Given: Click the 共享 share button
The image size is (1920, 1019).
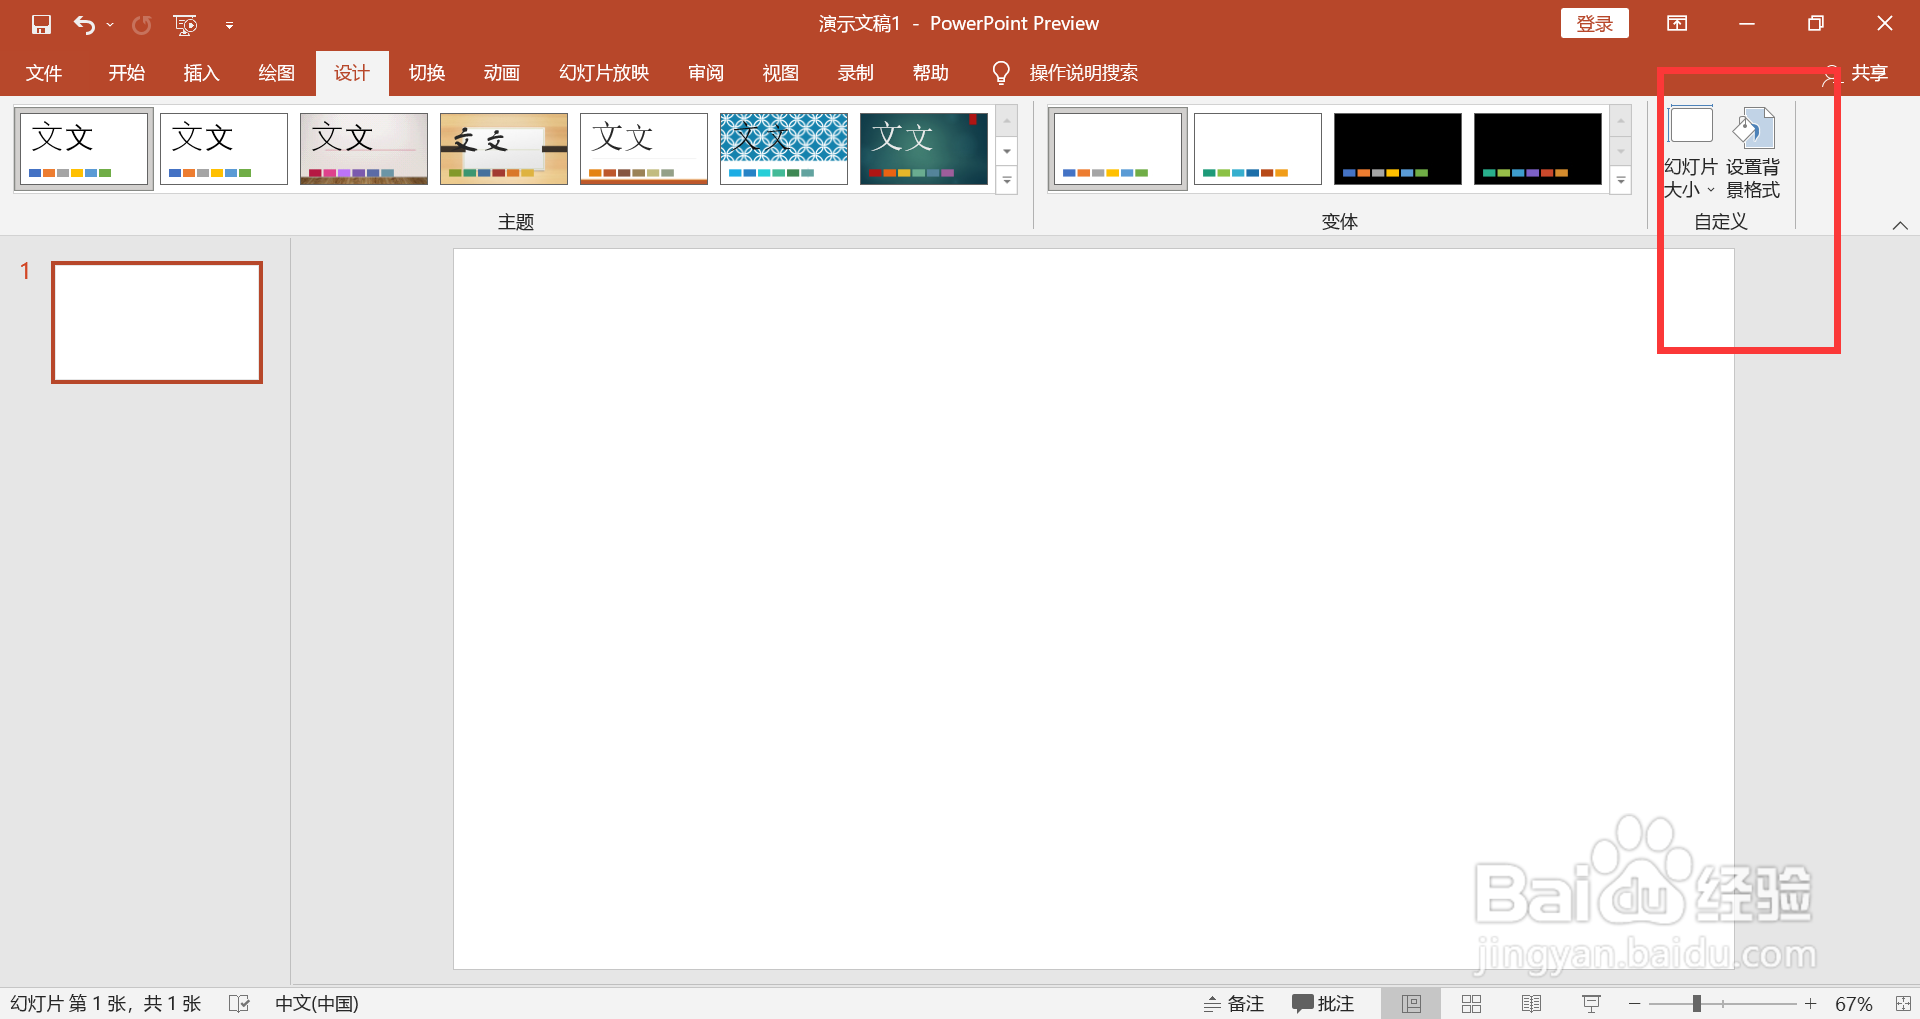Looking at the screenshot, I should [x=1857, y=73].
